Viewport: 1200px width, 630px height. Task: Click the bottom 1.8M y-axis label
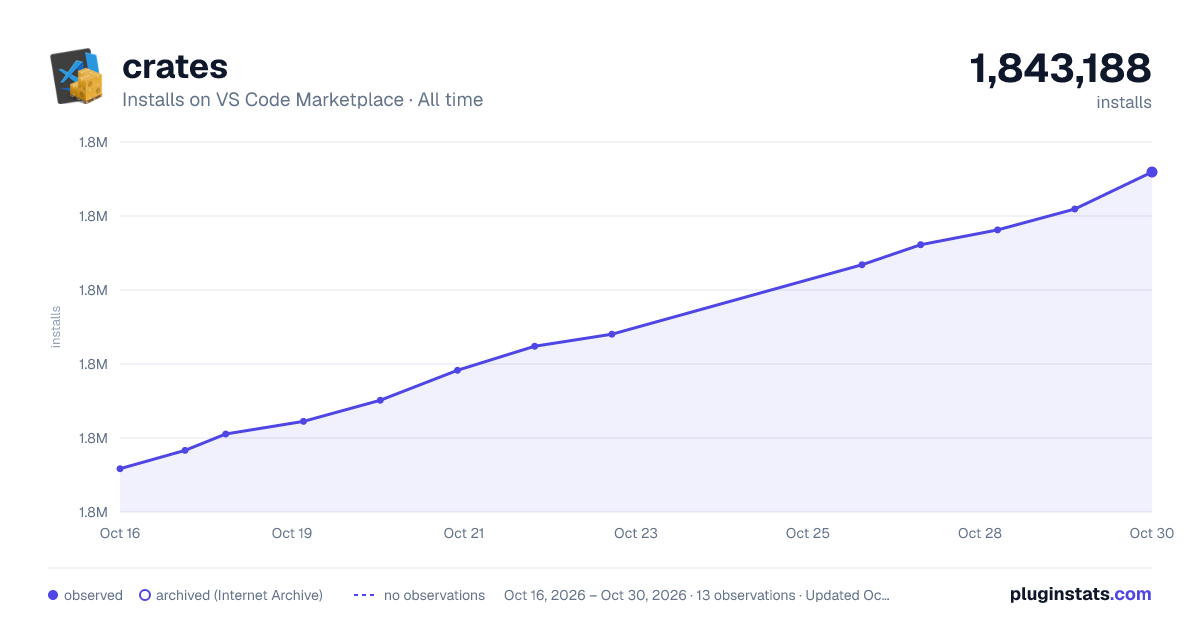93,512
